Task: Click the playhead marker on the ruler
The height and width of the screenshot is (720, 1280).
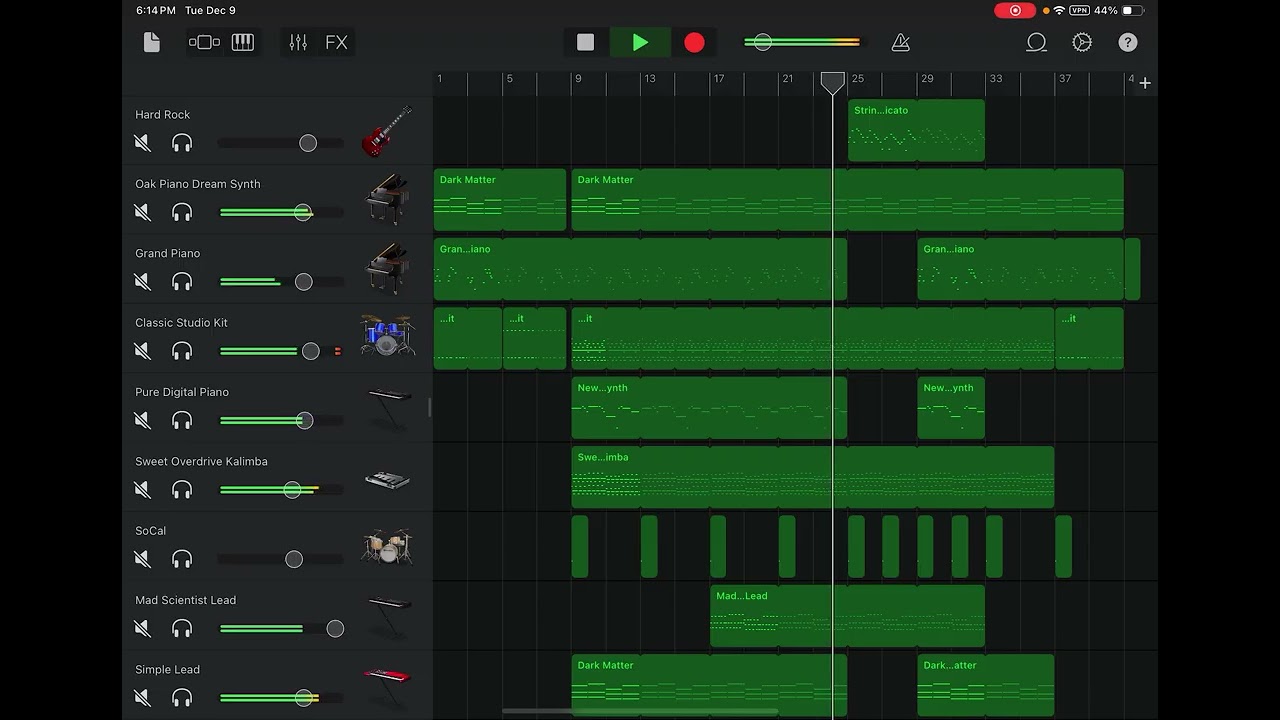Action: coord(832,83)
